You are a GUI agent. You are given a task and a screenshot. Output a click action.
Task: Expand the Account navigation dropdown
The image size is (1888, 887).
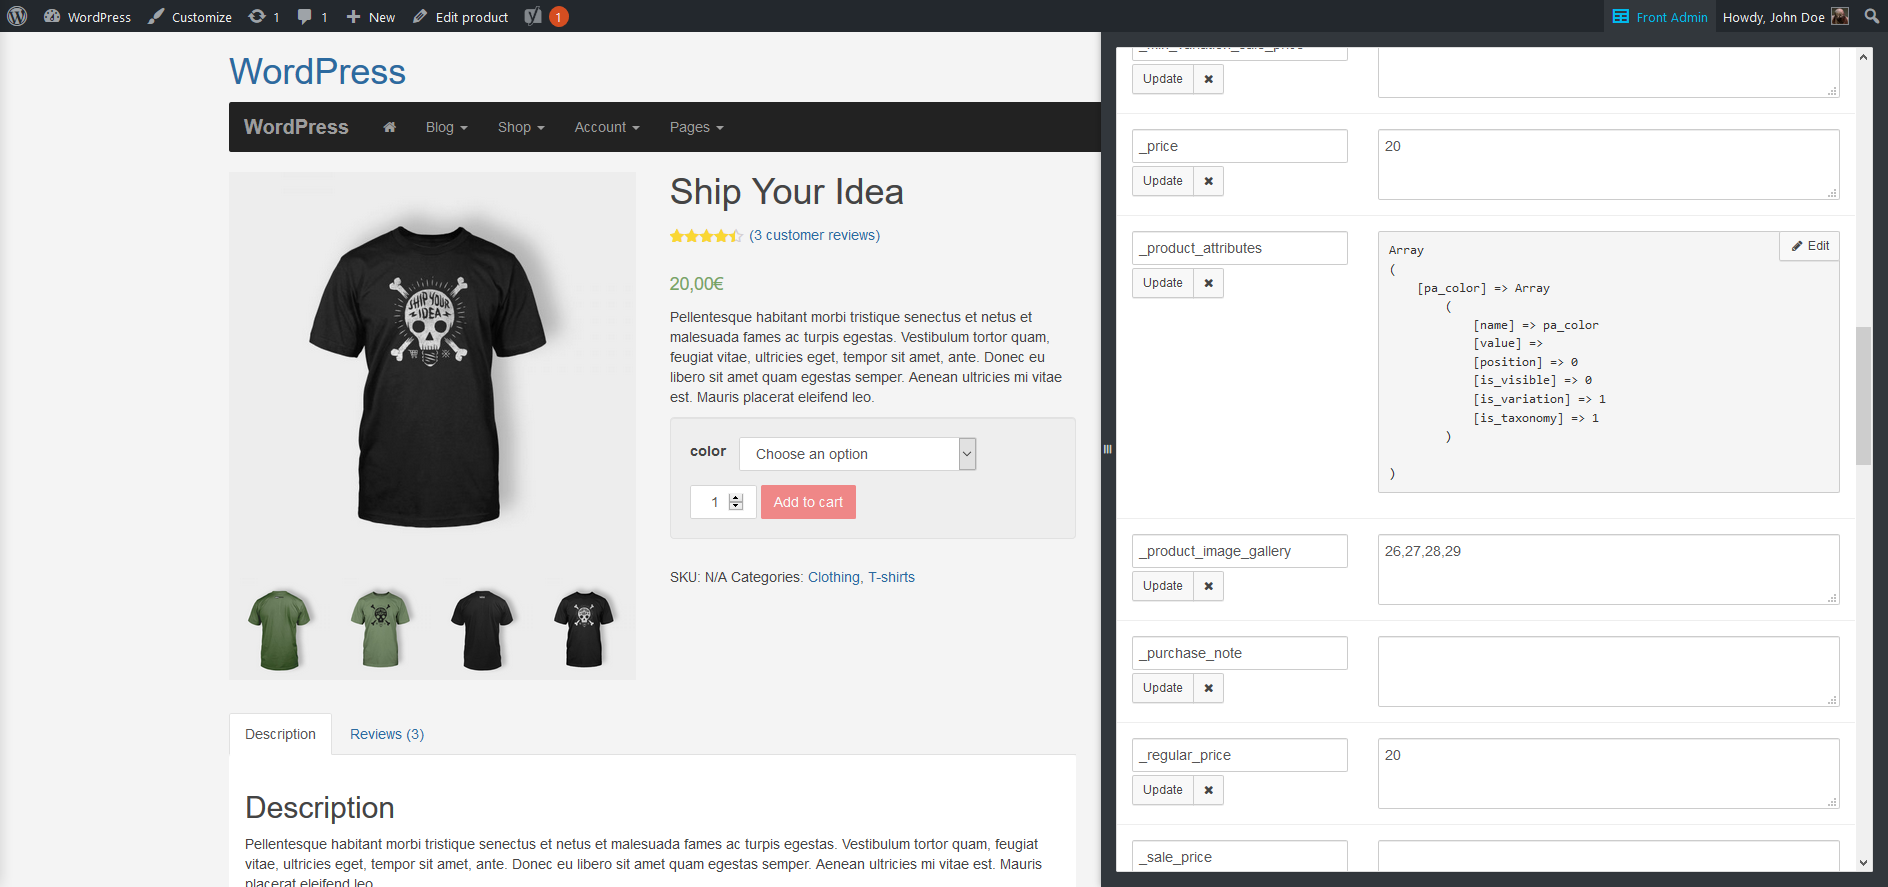pos(606,127)
